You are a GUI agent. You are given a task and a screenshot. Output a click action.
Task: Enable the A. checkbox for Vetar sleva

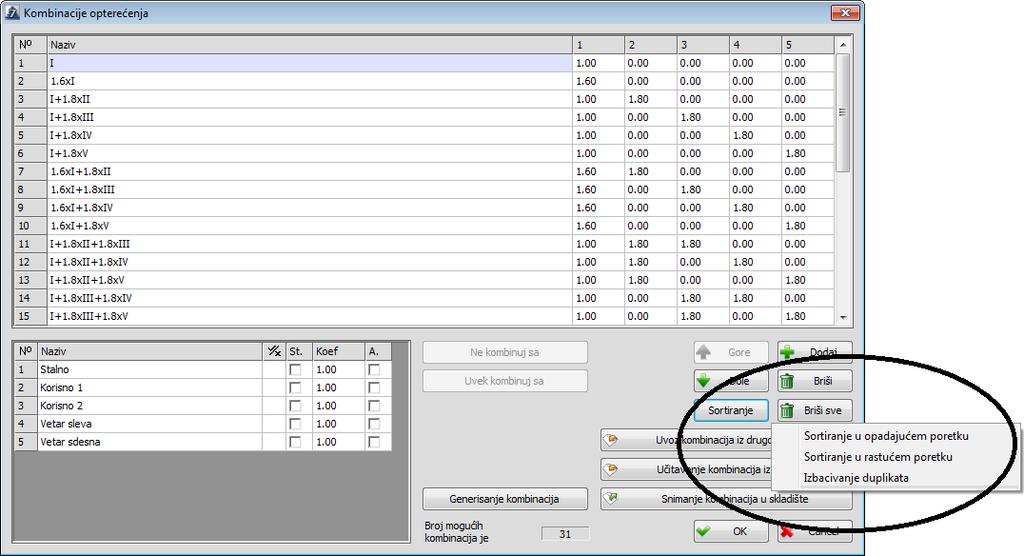tap(374, 424)
